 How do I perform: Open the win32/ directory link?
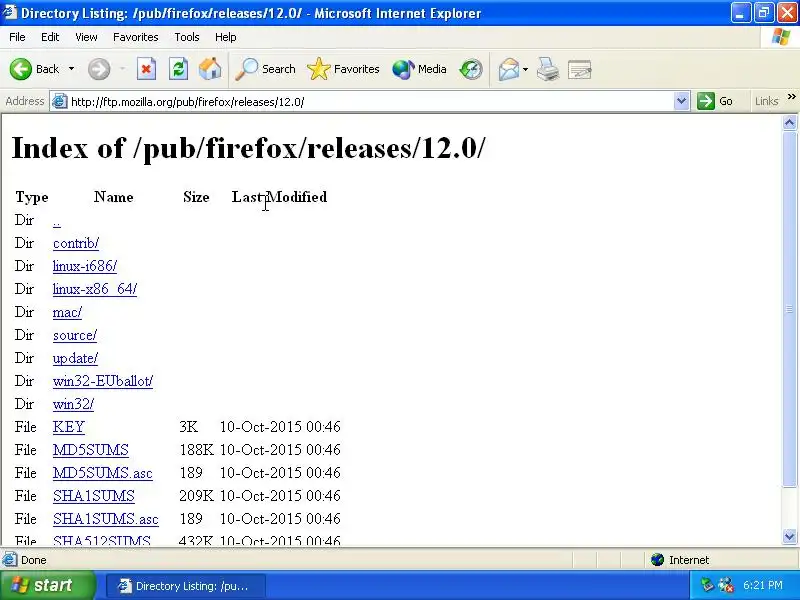point(73,404)
